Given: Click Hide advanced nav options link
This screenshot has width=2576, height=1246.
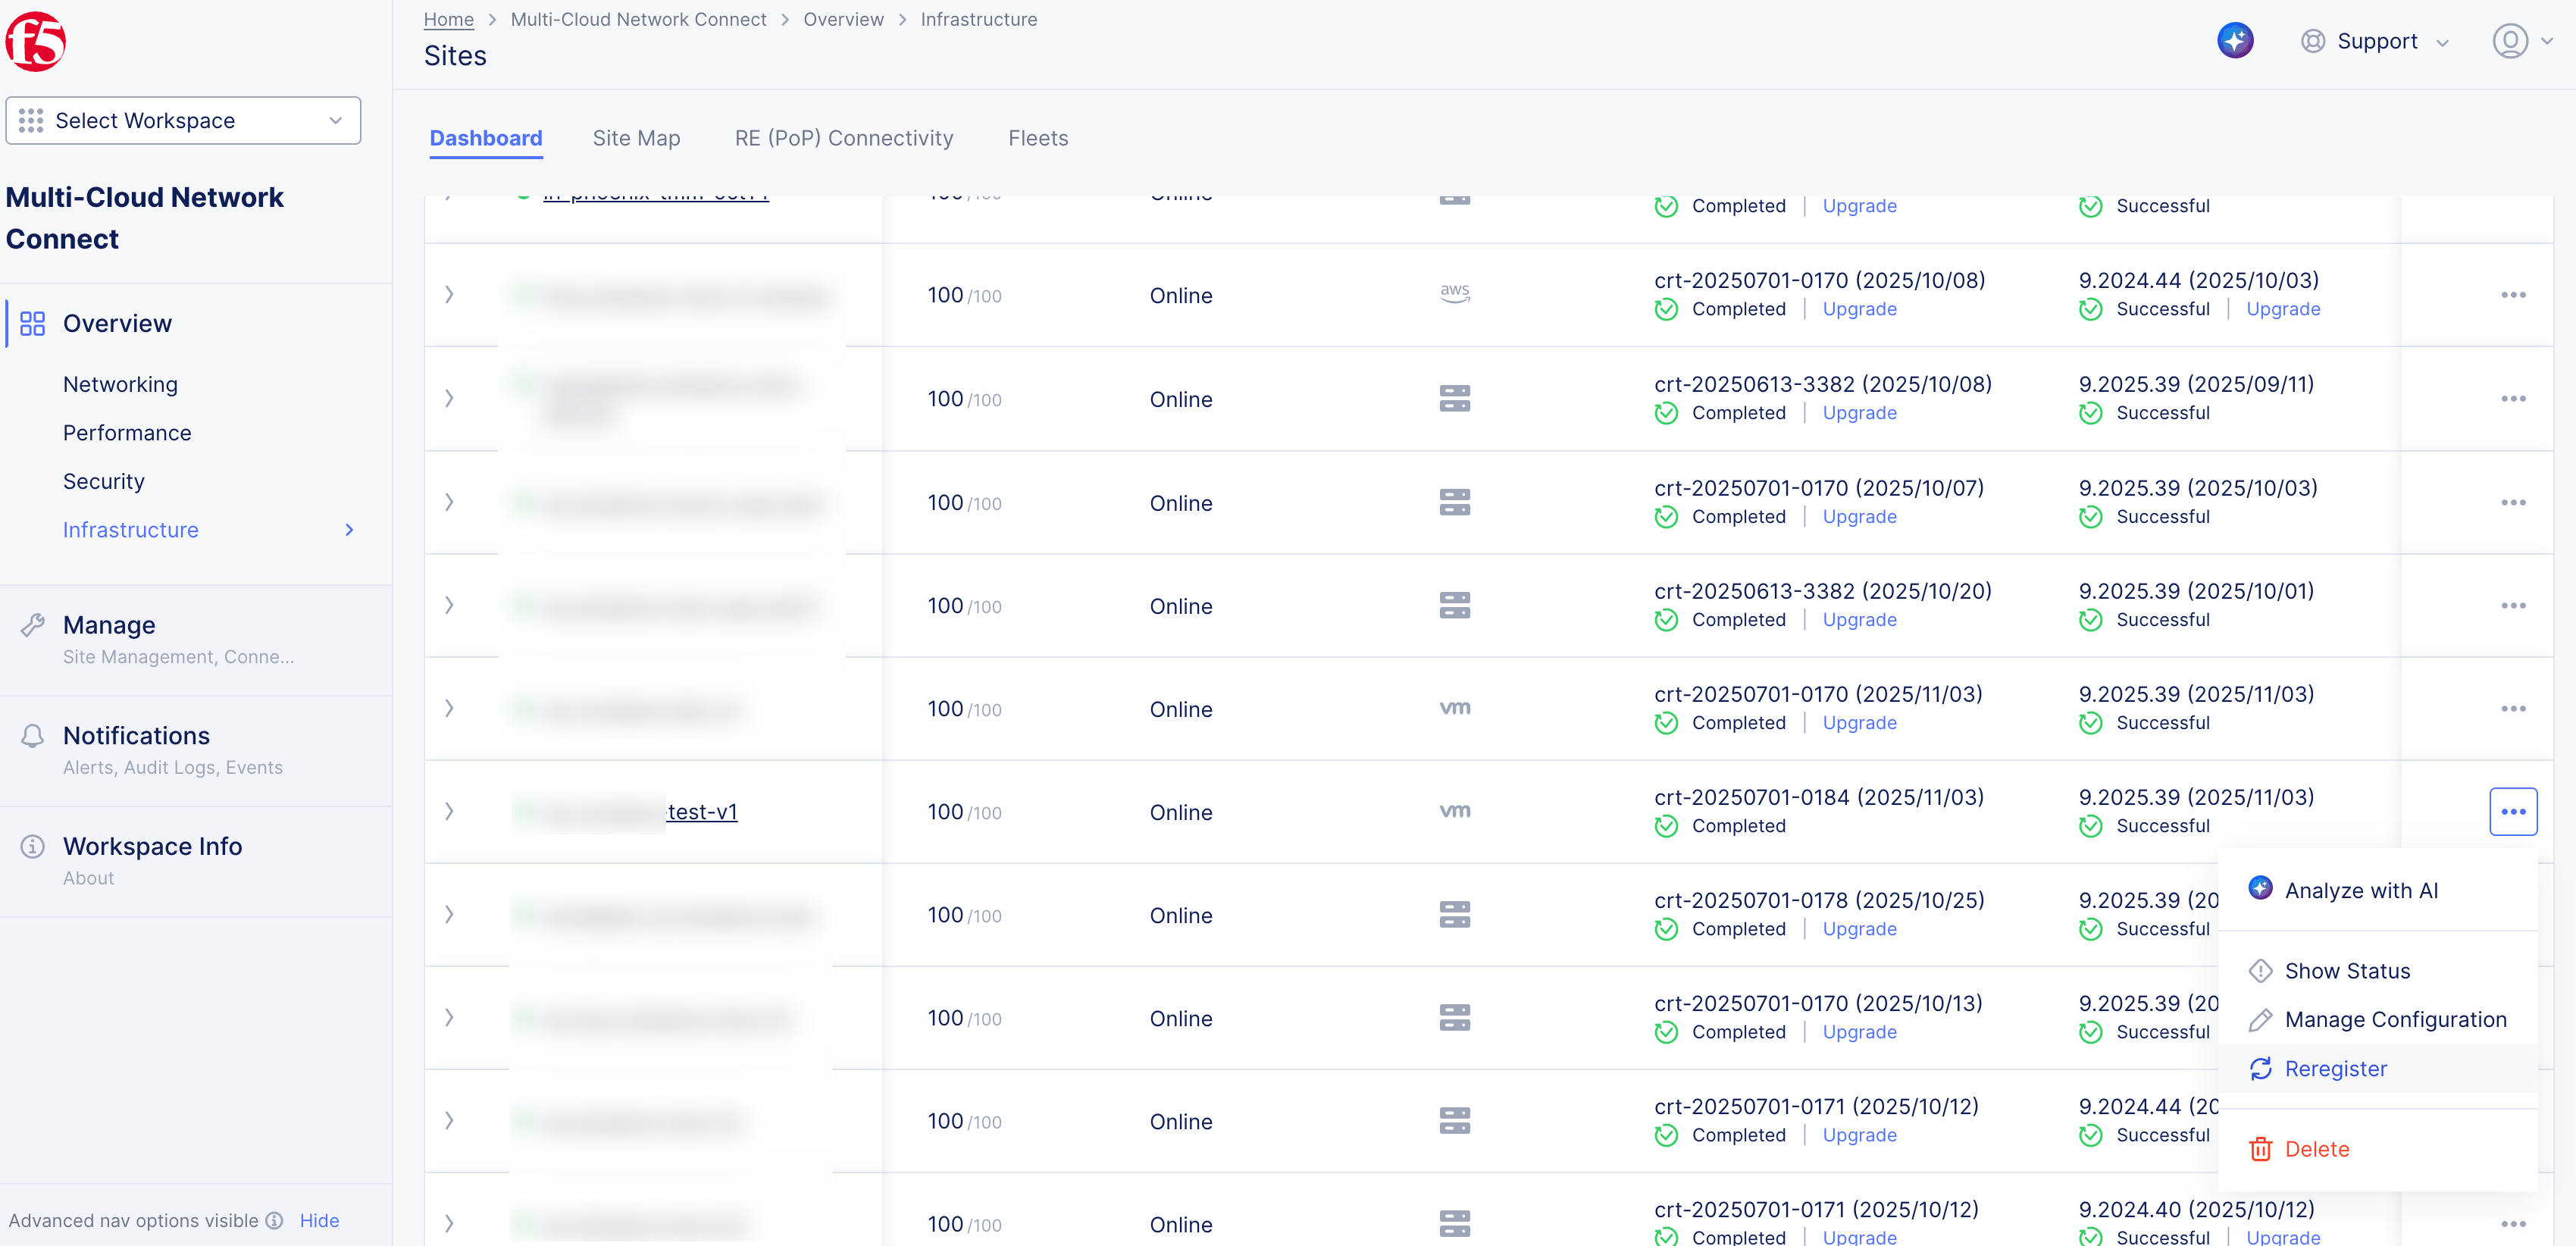Looking at the screenshot, I should pyautogui.click(x=319, y=1220).
